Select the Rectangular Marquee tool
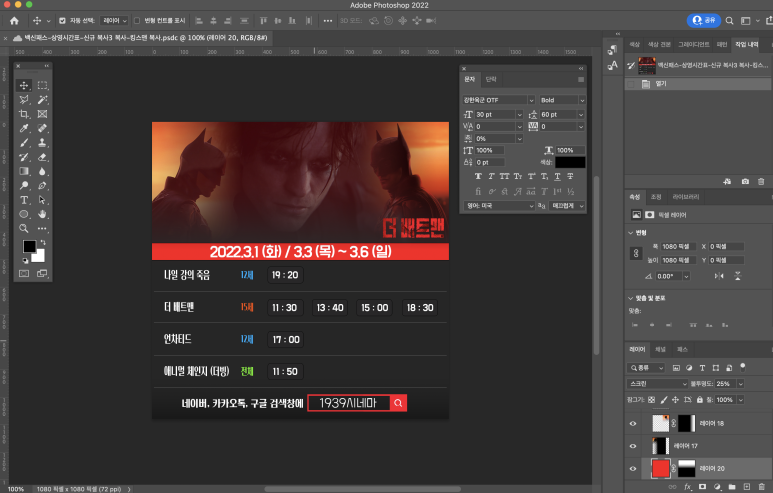 tap(42, 85)
